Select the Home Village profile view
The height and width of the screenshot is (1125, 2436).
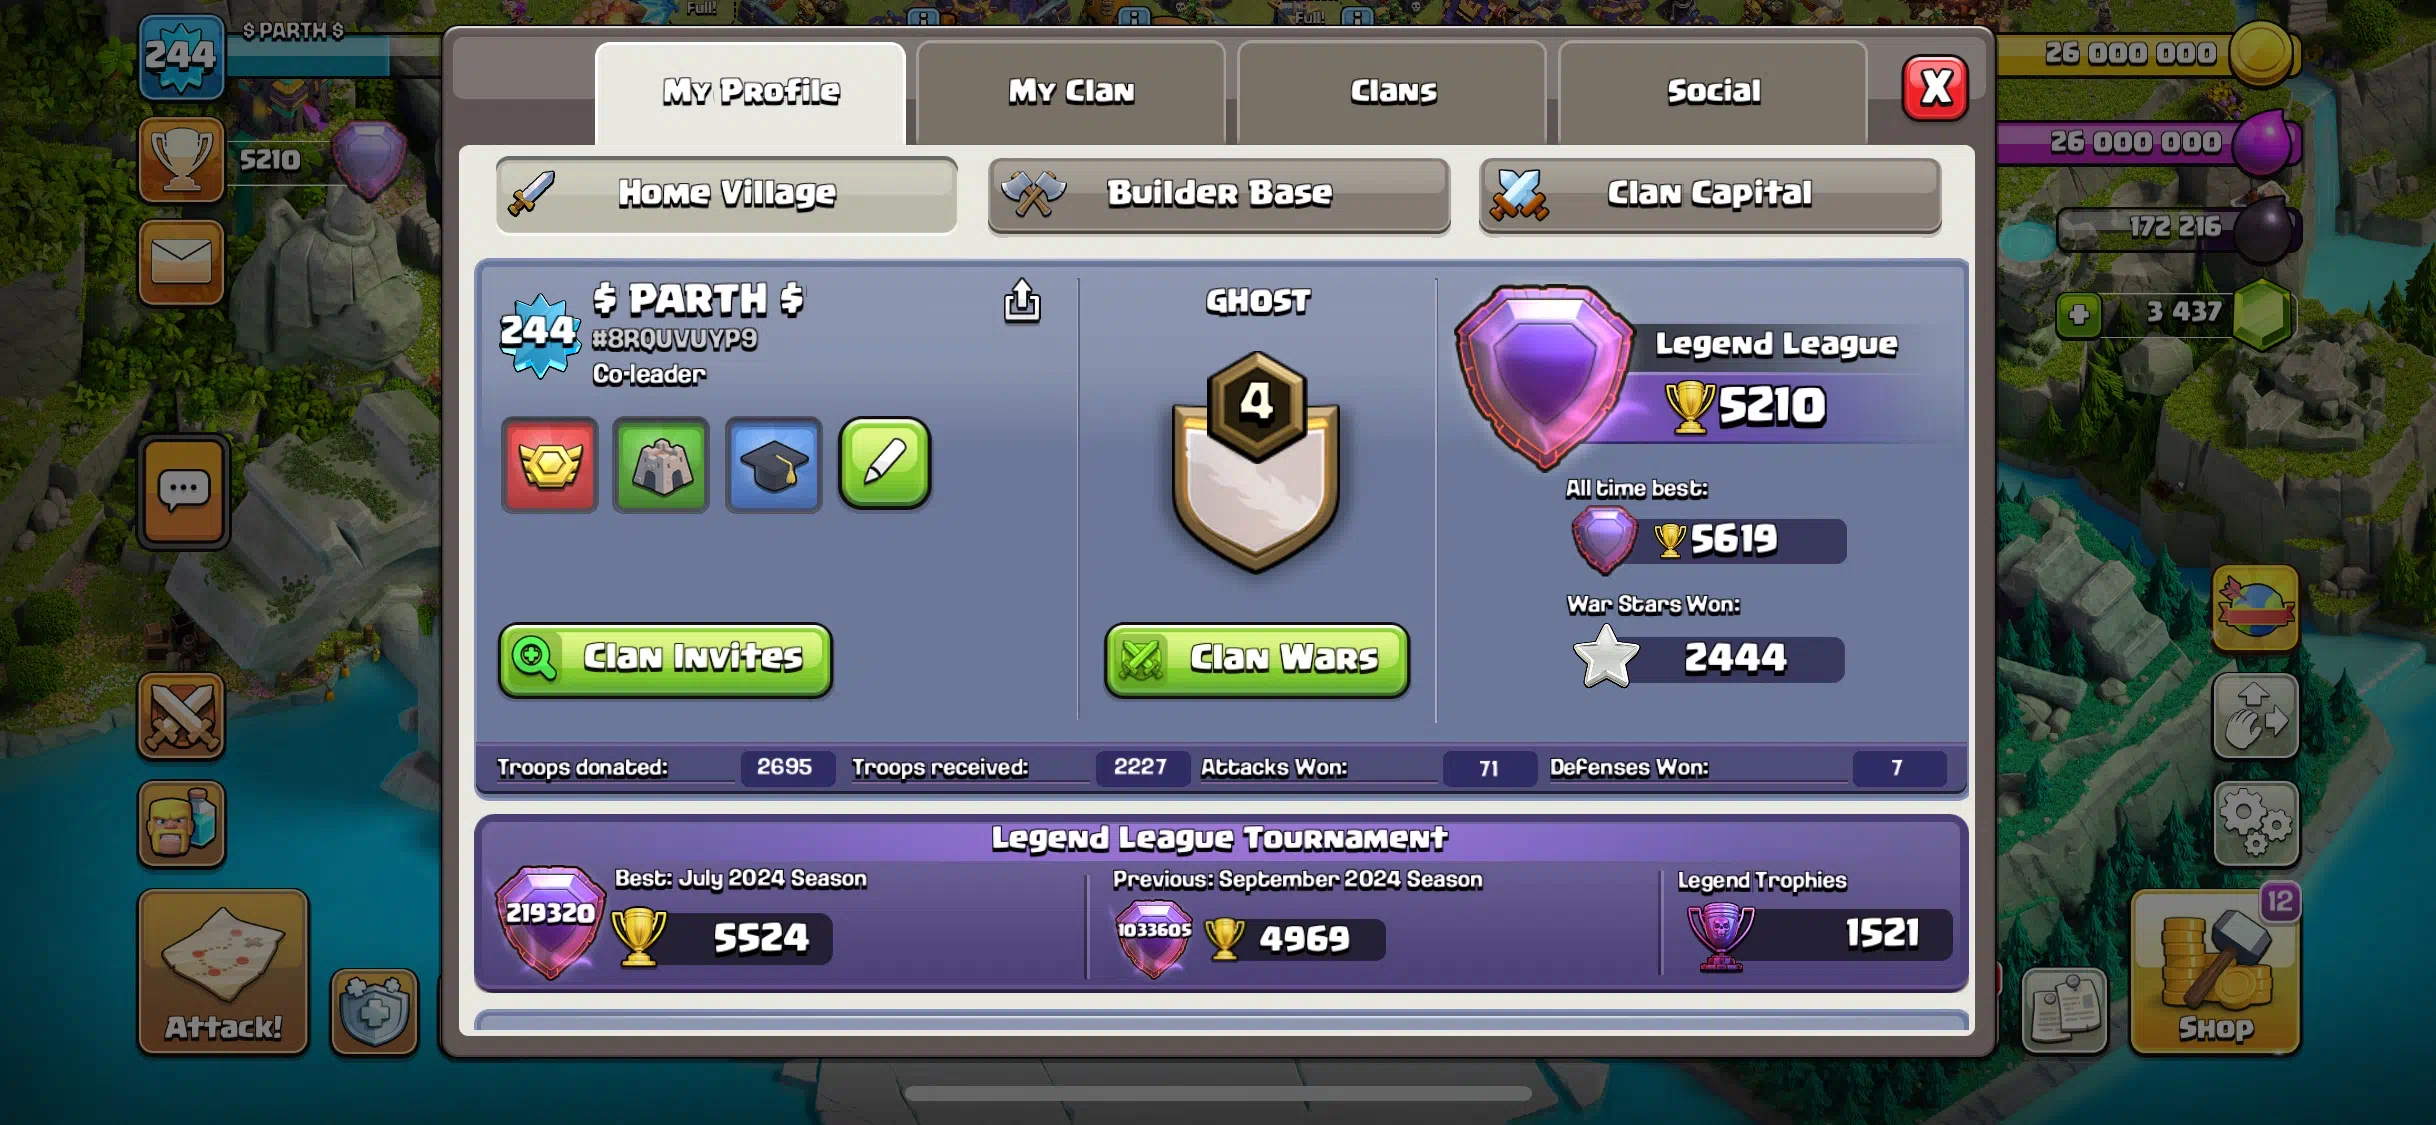pyautogui.click(x=726, y=194)
